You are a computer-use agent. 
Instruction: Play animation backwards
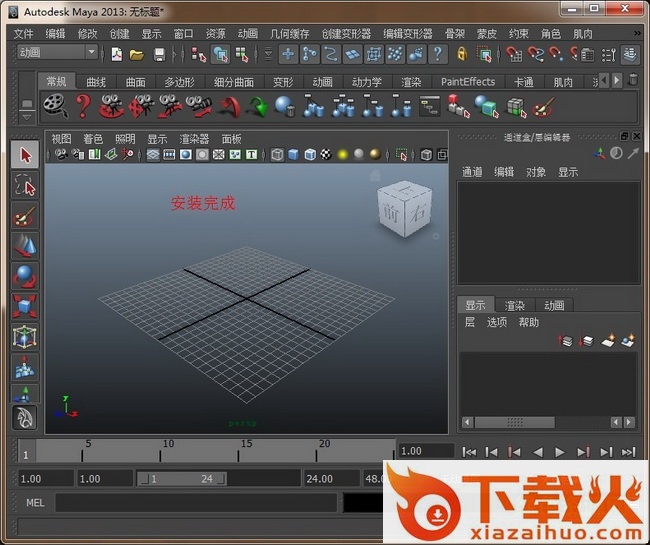pos(538,452)
